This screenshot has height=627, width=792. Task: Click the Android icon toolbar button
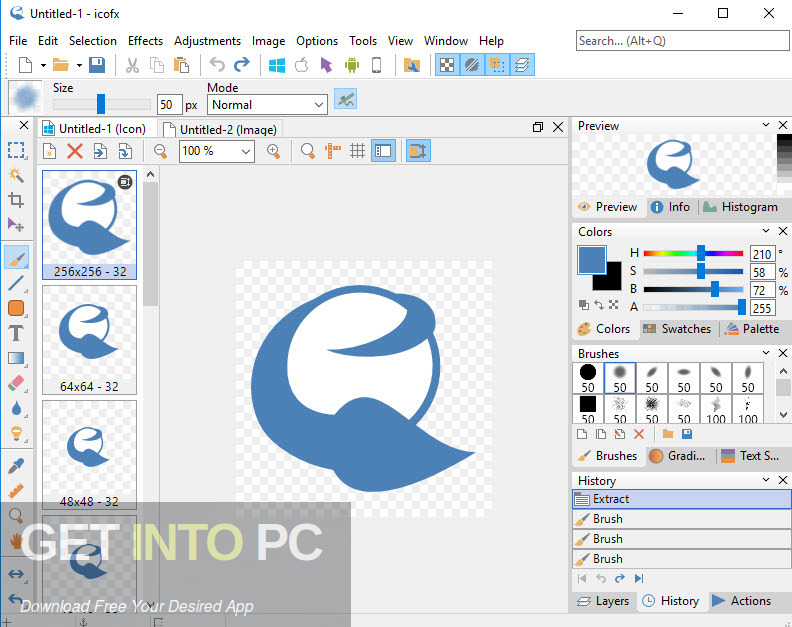click(x=352, y=65)
